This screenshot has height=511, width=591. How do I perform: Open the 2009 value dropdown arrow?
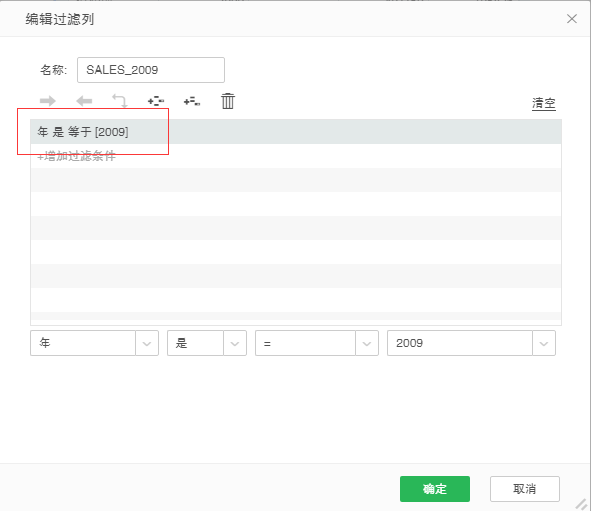point(544,343)
